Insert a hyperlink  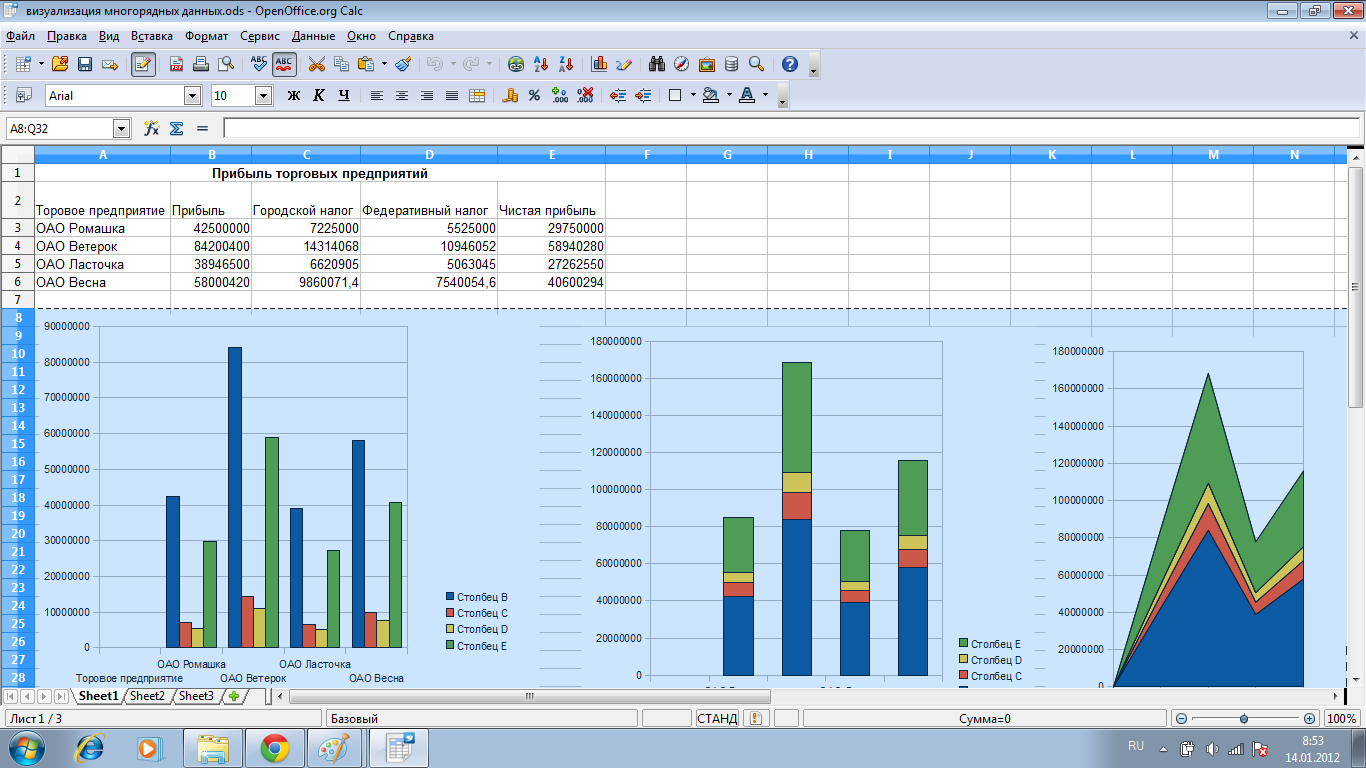click(516, 64)
